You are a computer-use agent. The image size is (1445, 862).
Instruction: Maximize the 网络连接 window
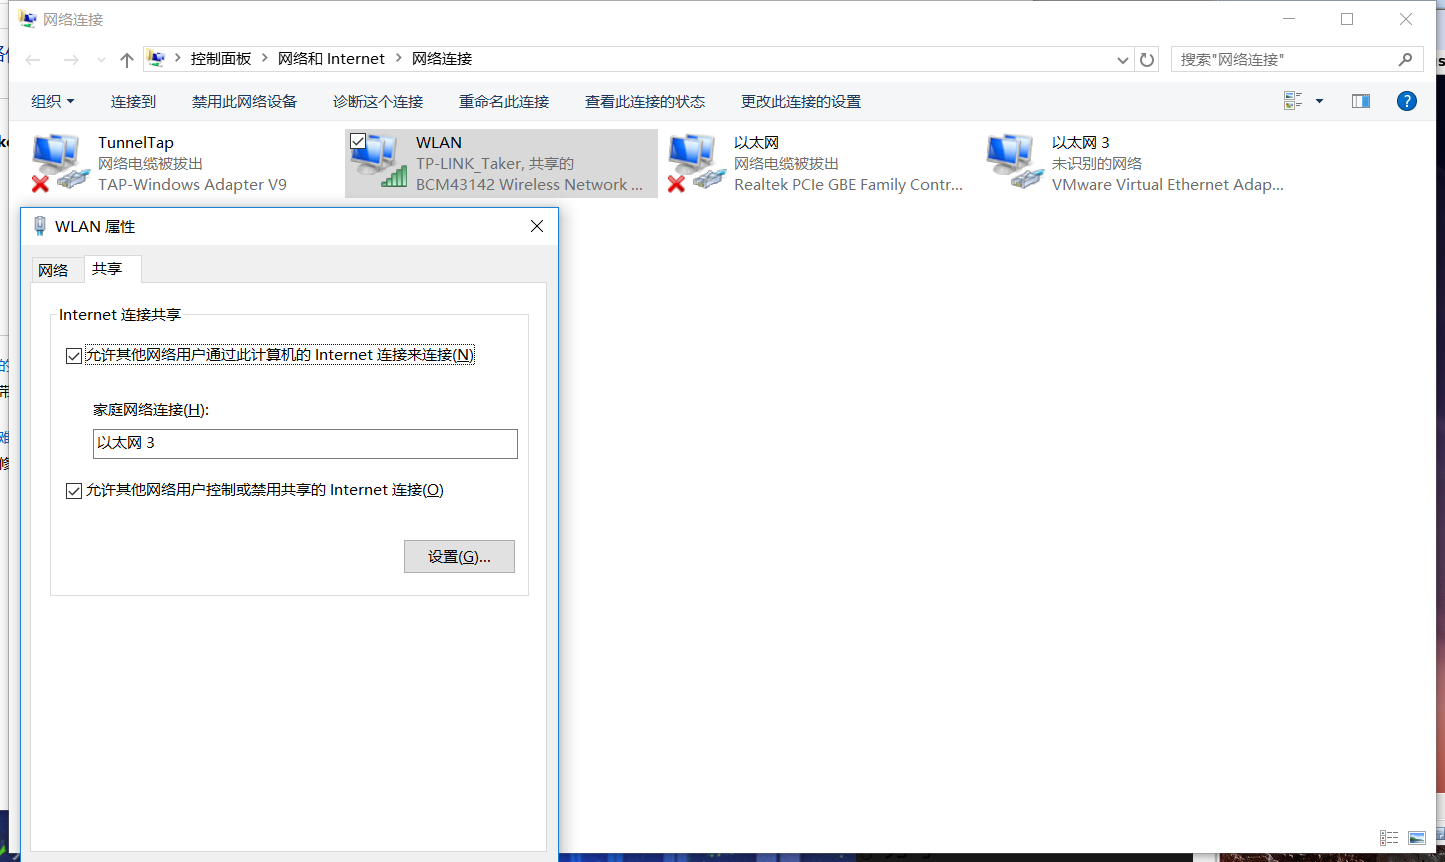[1347, 19]
